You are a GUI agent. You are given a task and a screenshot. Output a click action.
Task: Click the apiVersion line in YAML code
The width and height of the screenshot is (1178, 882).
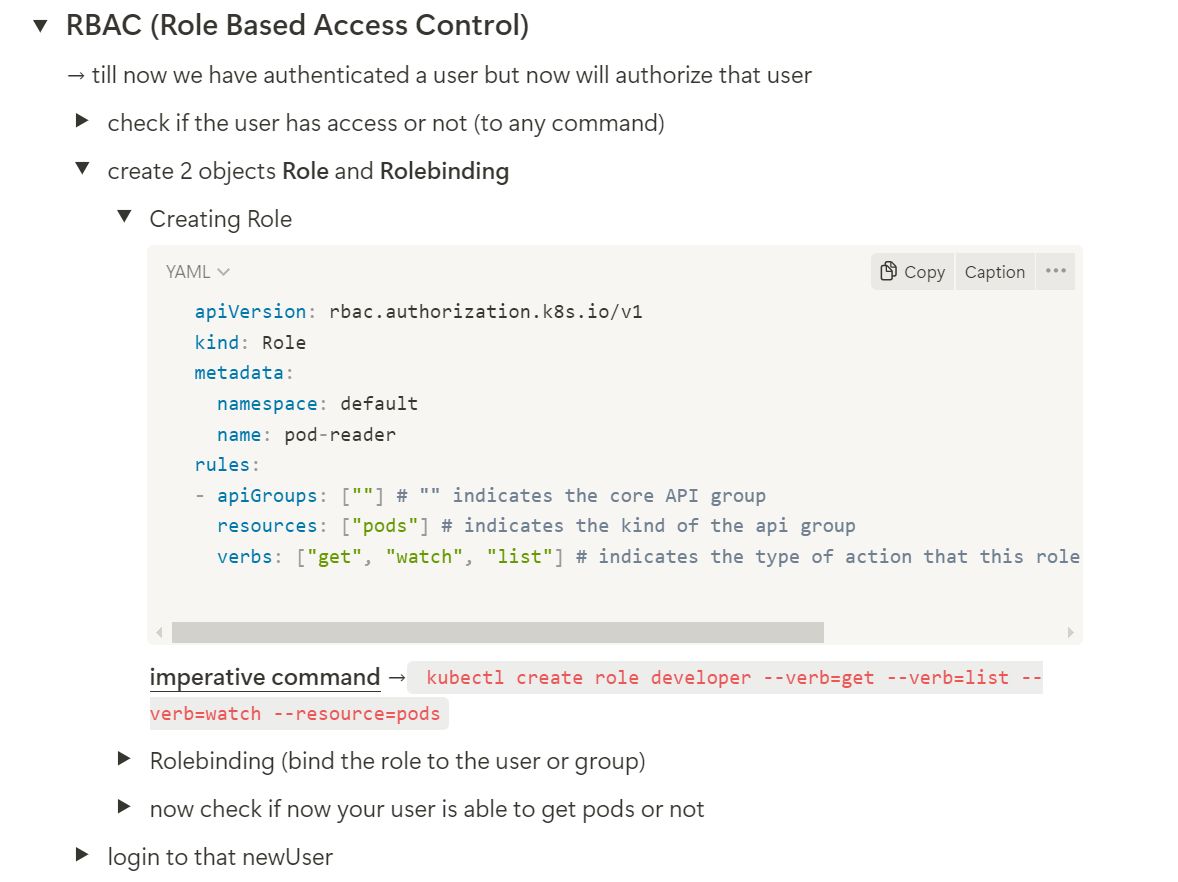418,311
